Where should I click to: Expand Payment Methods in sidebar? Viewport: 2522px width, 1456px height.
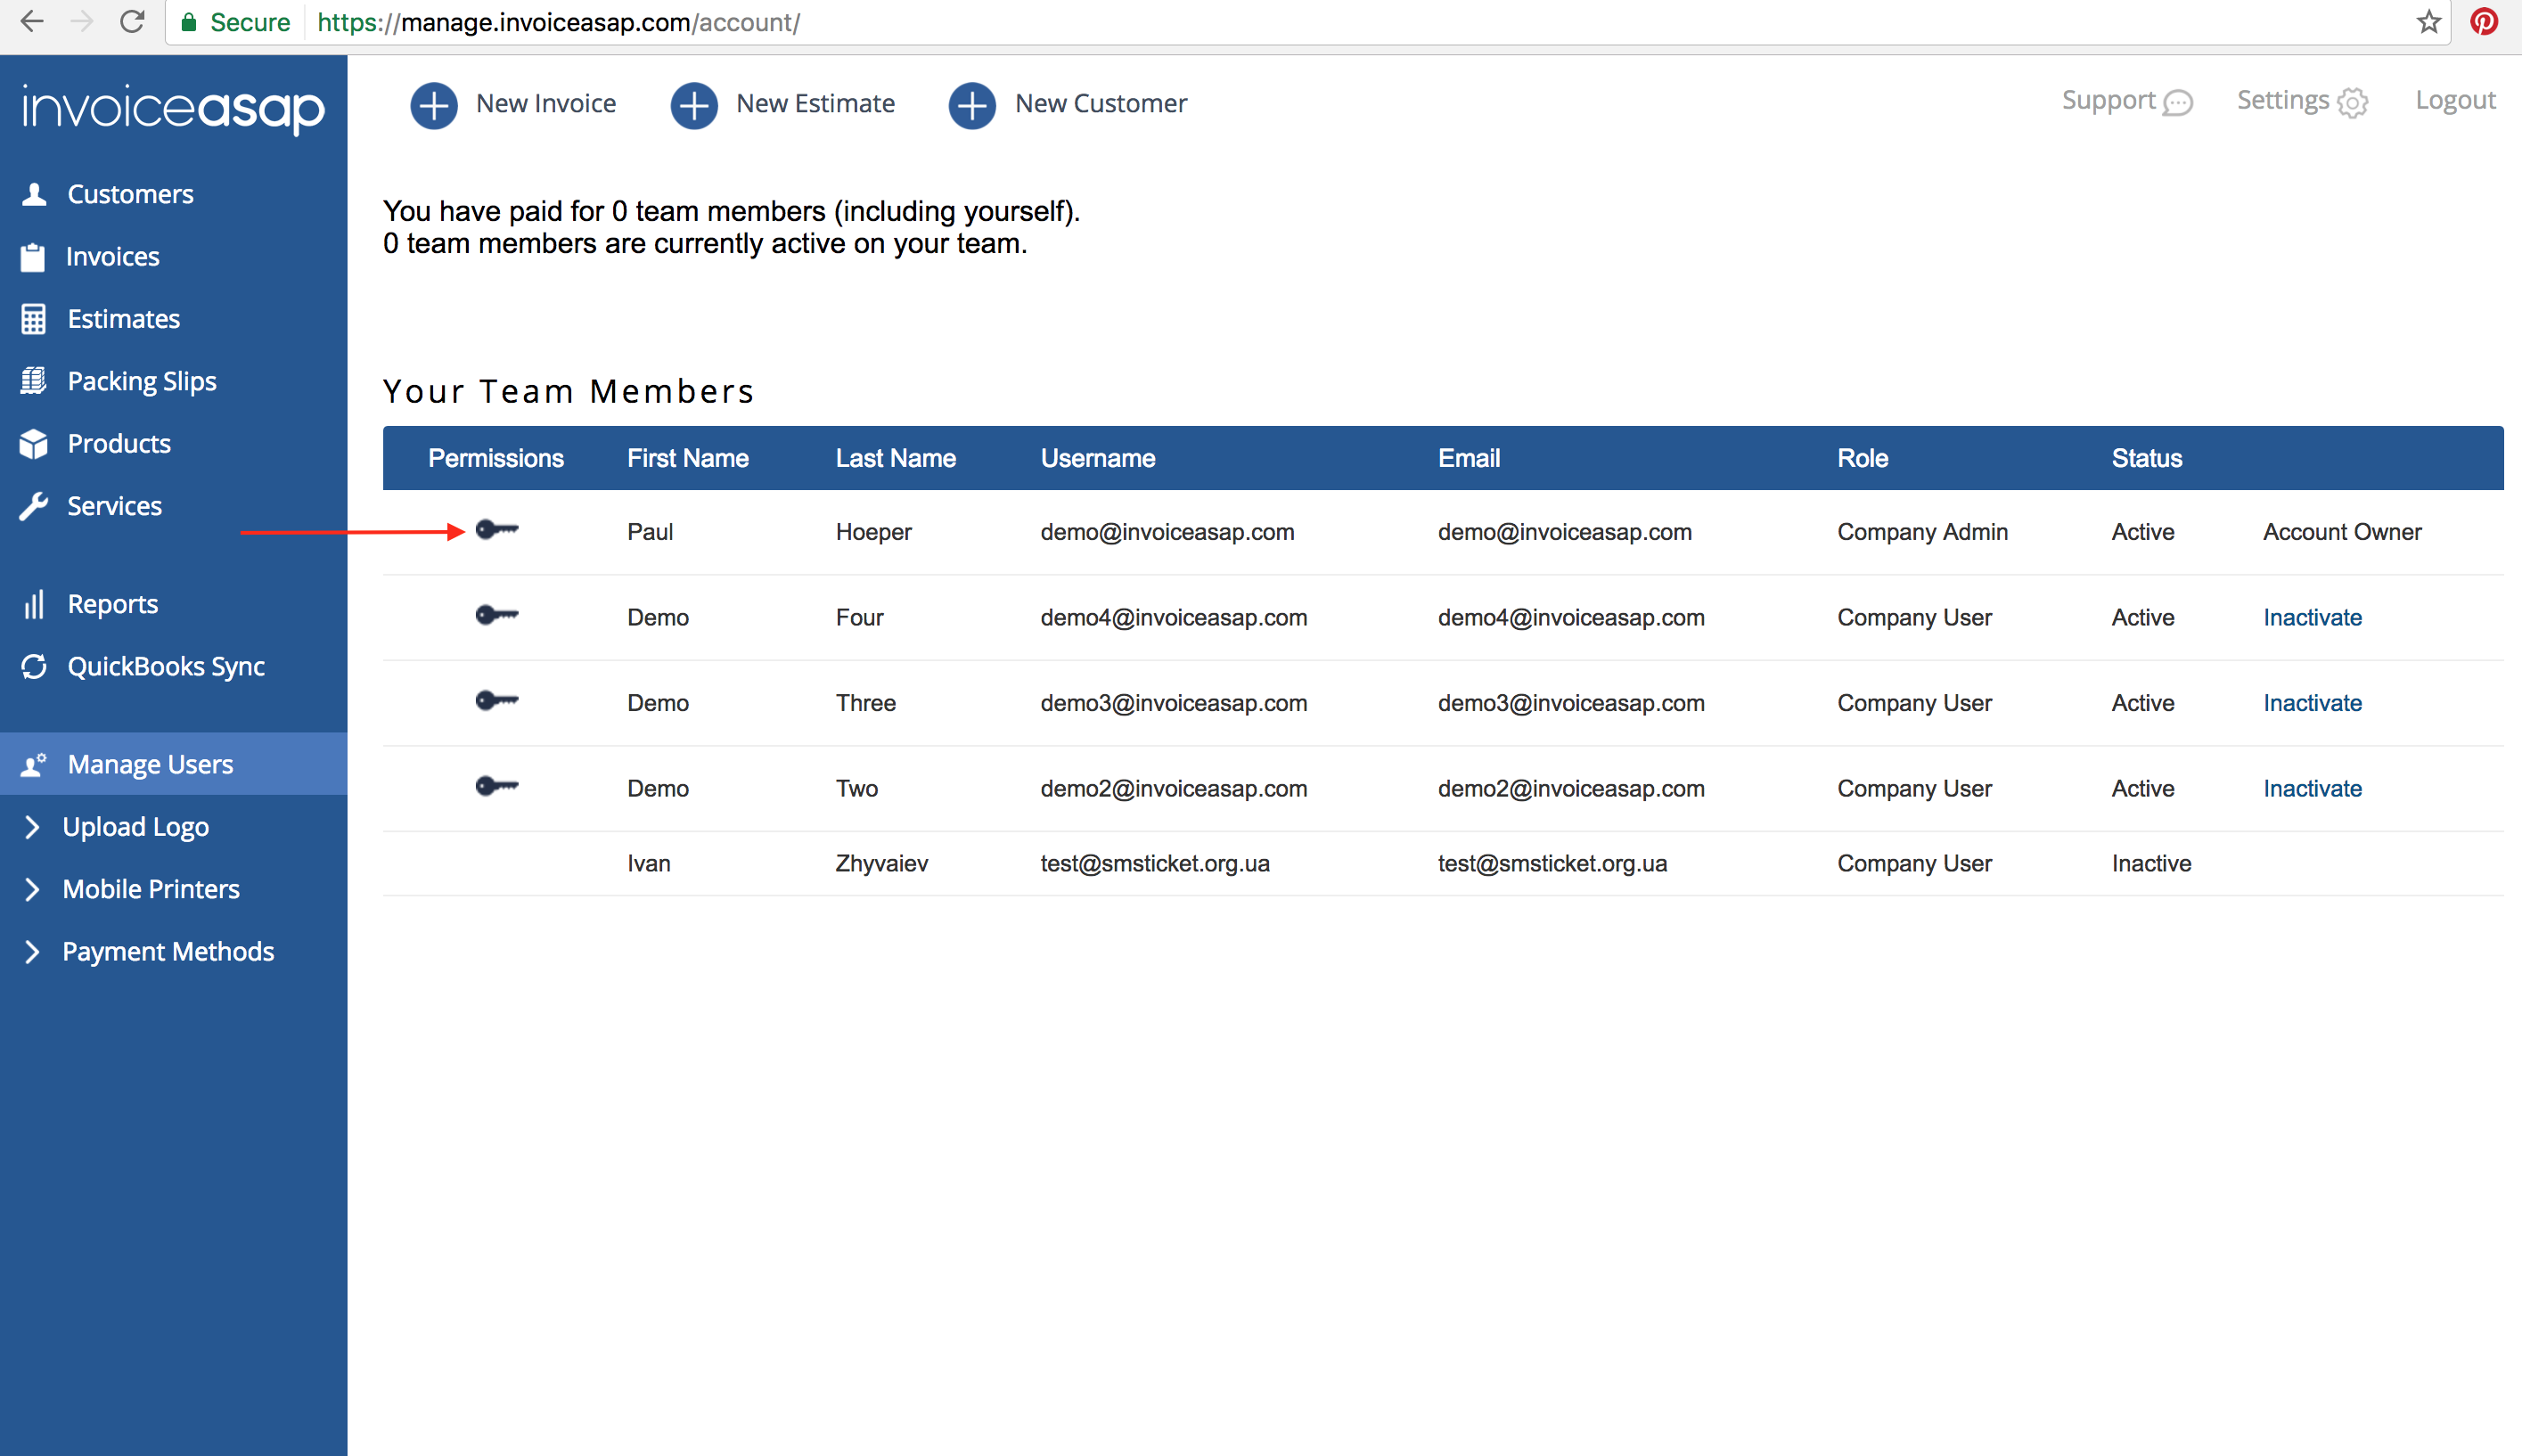pyautogui.click(x=32, y=952)
